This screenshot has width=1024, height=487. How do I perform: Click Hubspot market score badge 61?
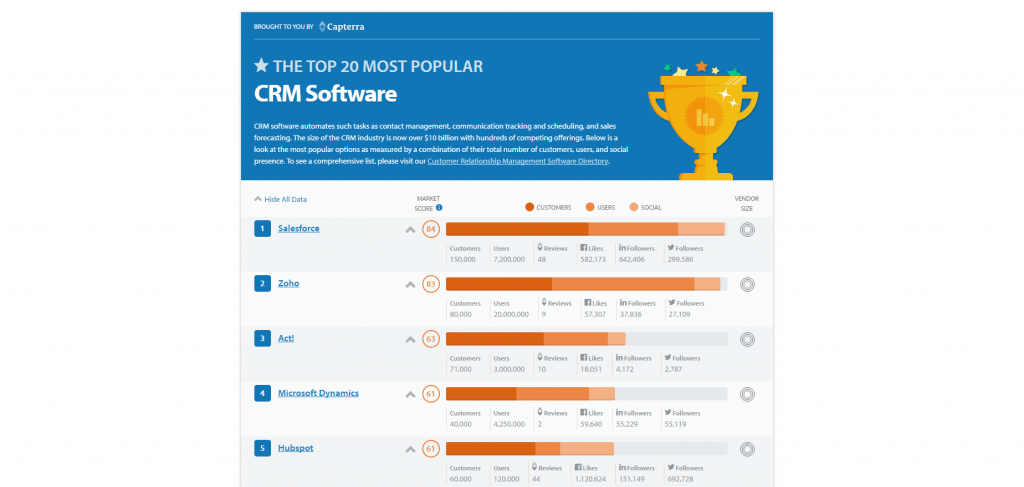pos(430,448)
